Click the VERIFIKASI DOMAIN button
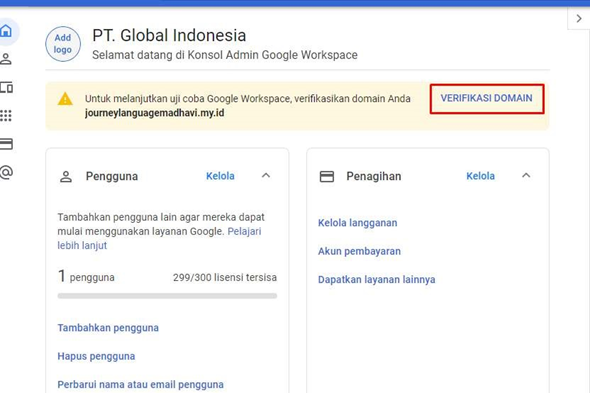 [487, 98]
